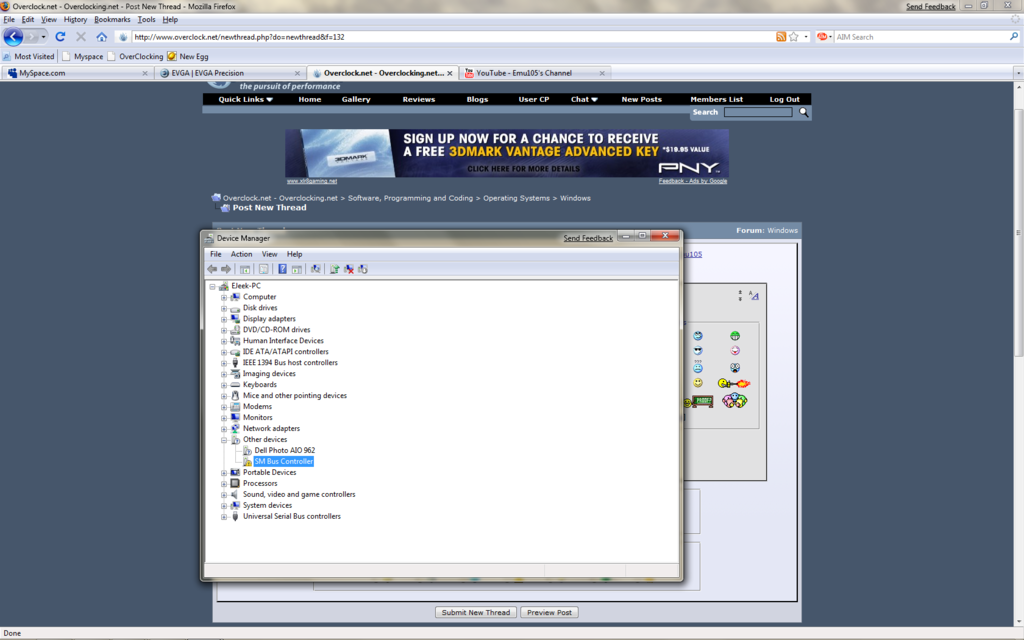Click the Send Feedback link in Device Manager
Screen dimensions: 1024x640
[587, 237]
